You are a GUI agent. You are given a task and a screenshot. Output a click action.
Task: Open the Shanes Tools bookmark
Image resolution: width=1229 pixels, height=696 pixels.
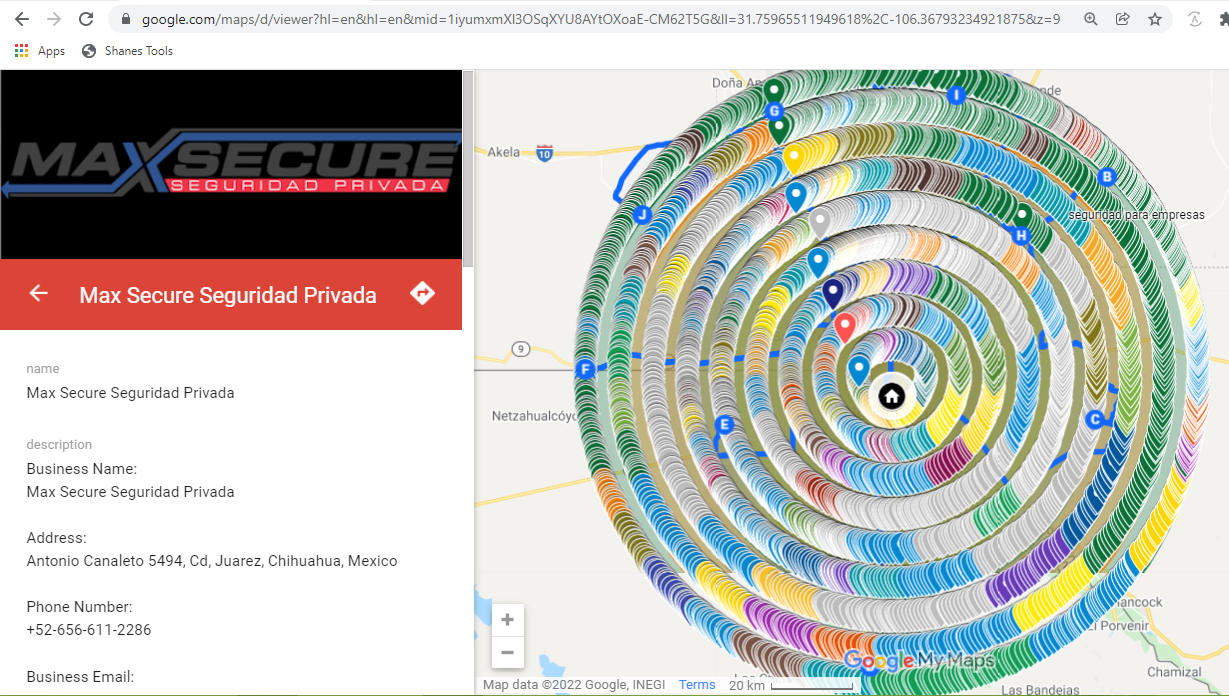point(127,51)
